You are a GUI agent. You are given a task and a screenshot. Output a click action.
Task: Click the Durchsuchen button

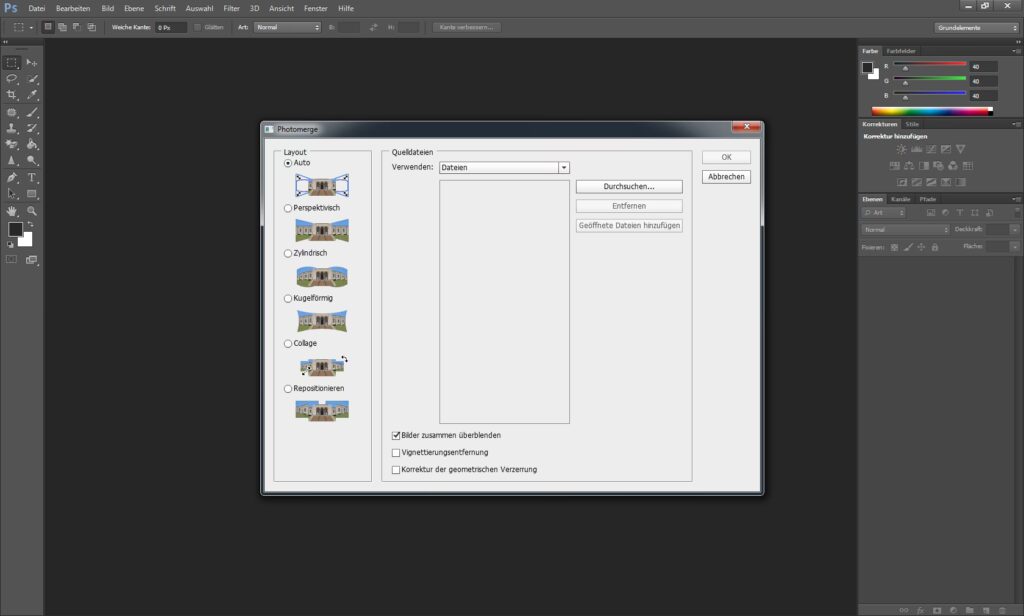(x=628, y=187)
